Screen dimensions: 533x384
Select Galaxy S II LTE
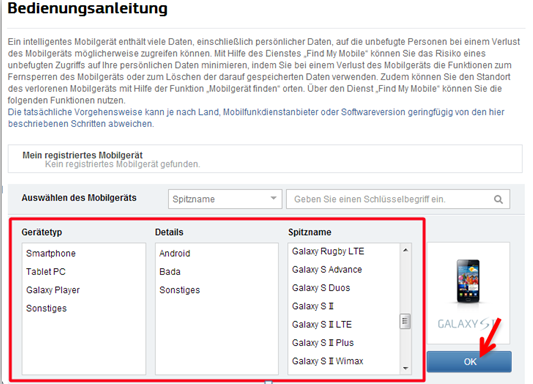[x=322, y=325]
